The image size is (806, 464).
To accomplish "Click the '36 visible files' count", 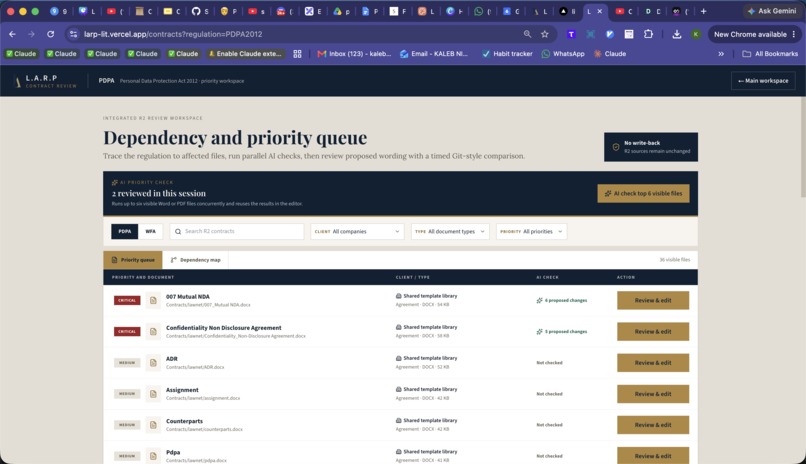I will tap(674, 259).
